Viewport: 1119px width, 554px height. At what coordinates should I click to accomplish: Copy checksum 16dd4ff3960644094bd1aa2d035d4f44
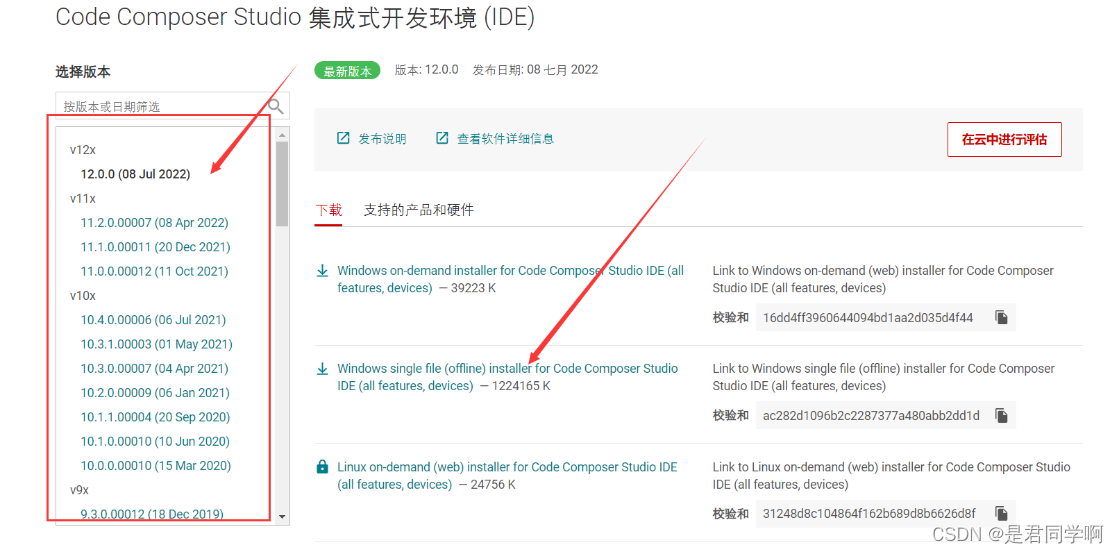pos(1001,318)
